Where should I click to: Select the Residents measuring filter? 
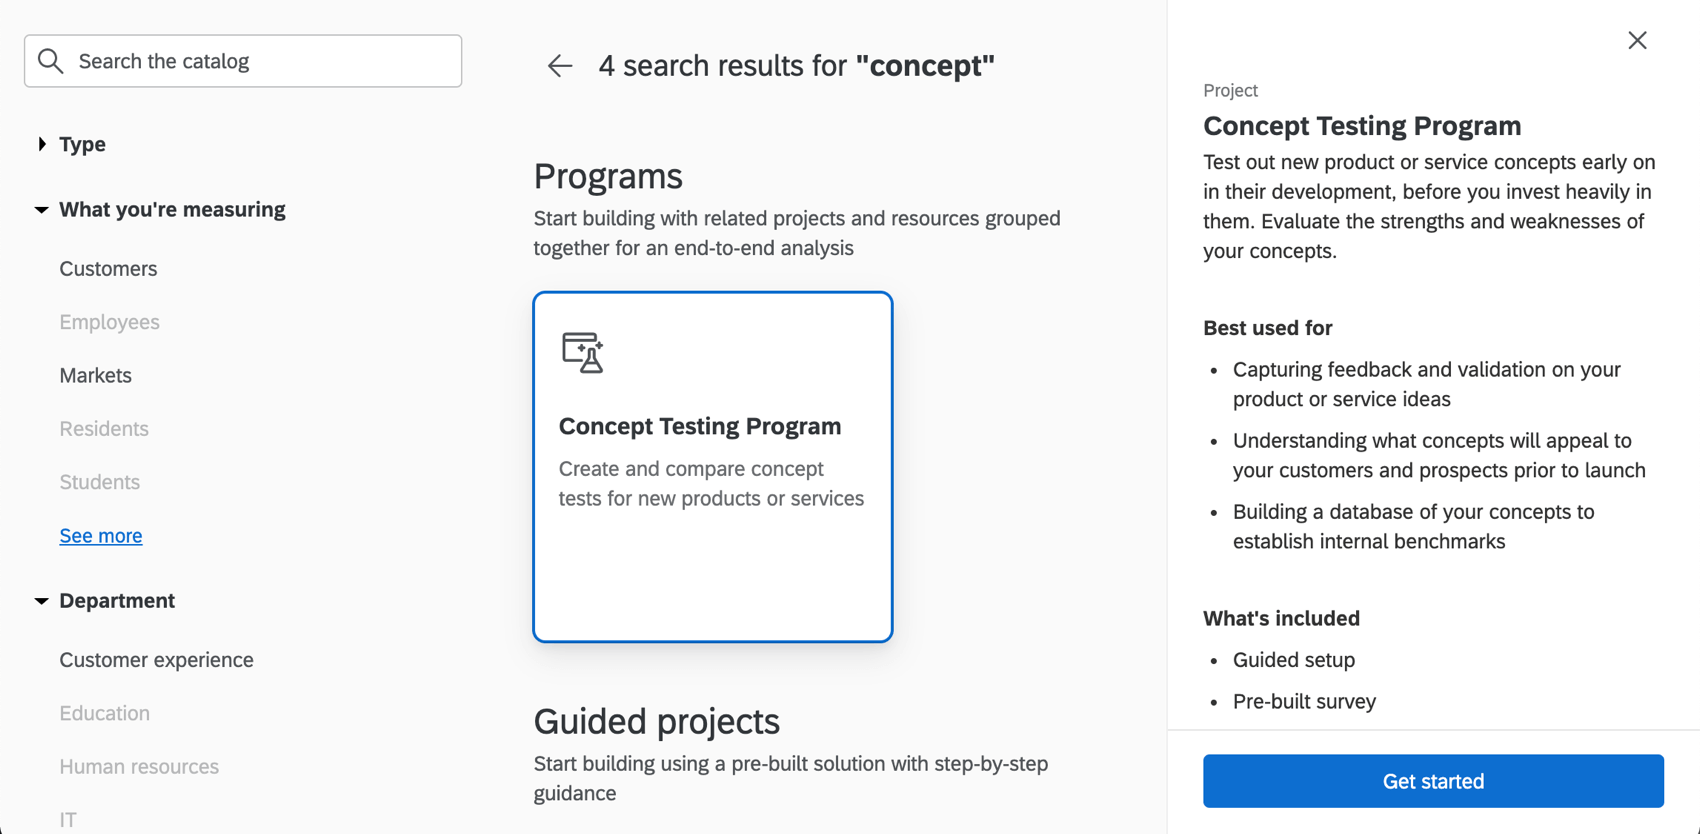(103, 428)
